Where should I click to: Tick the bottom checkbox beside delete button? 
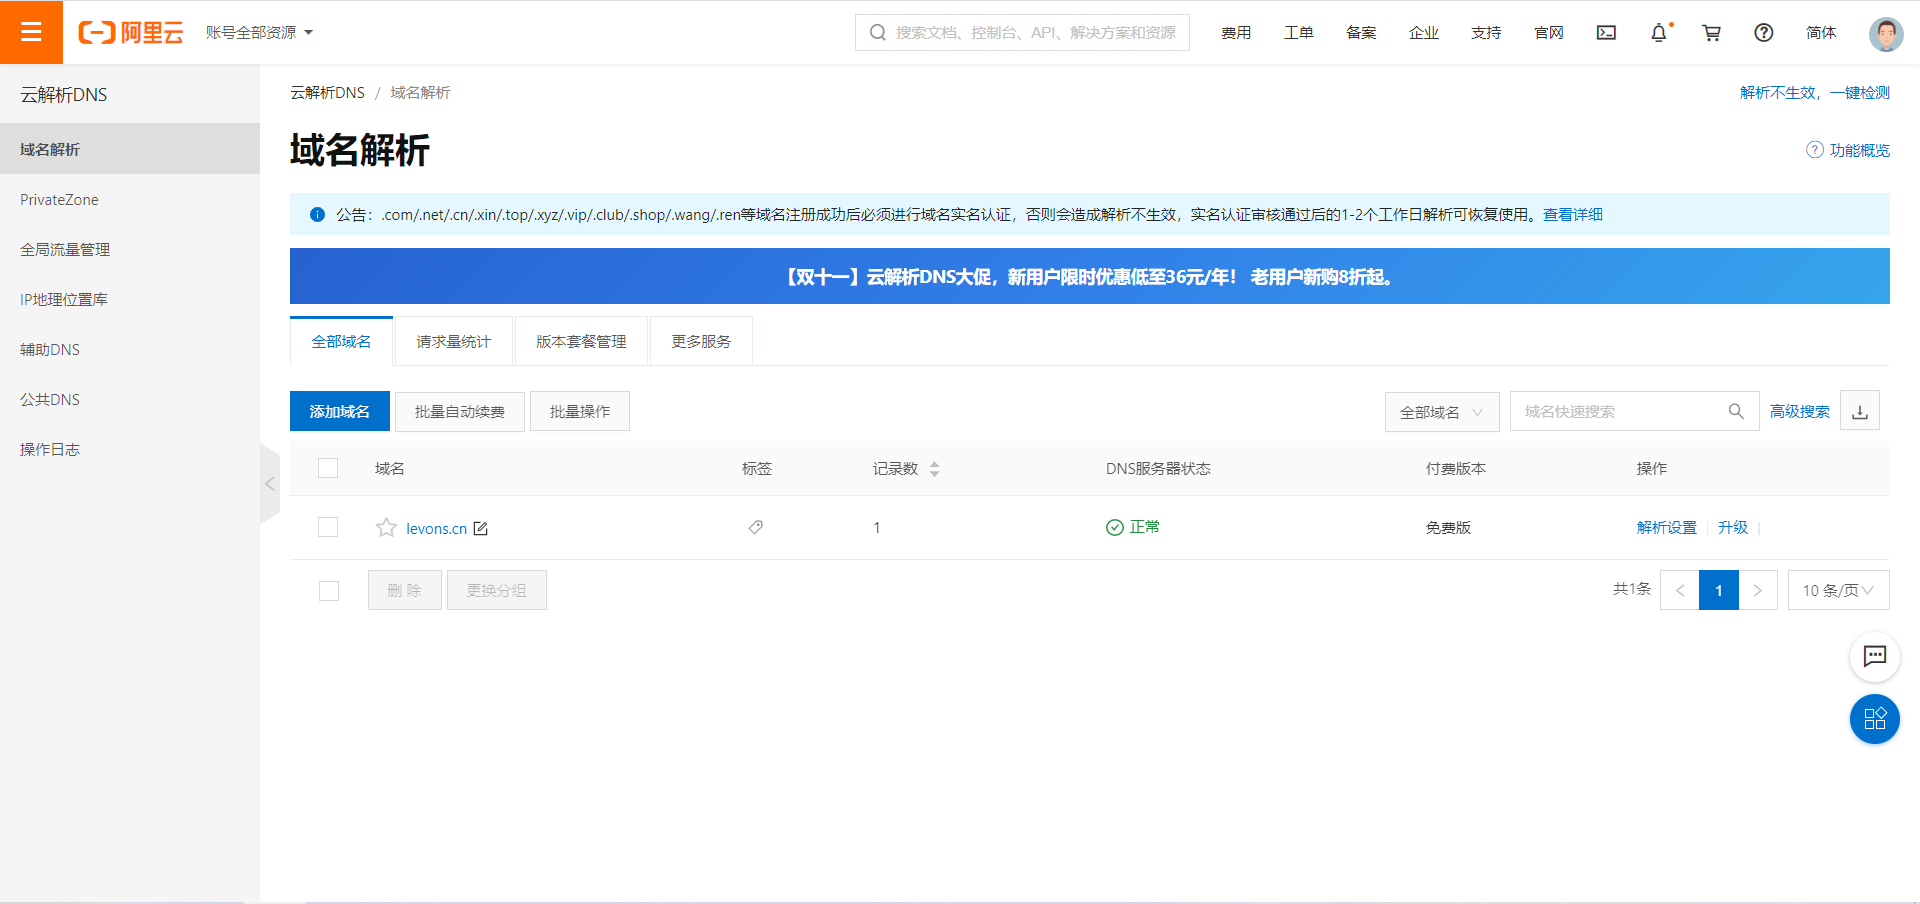click(x=329, y=591)
